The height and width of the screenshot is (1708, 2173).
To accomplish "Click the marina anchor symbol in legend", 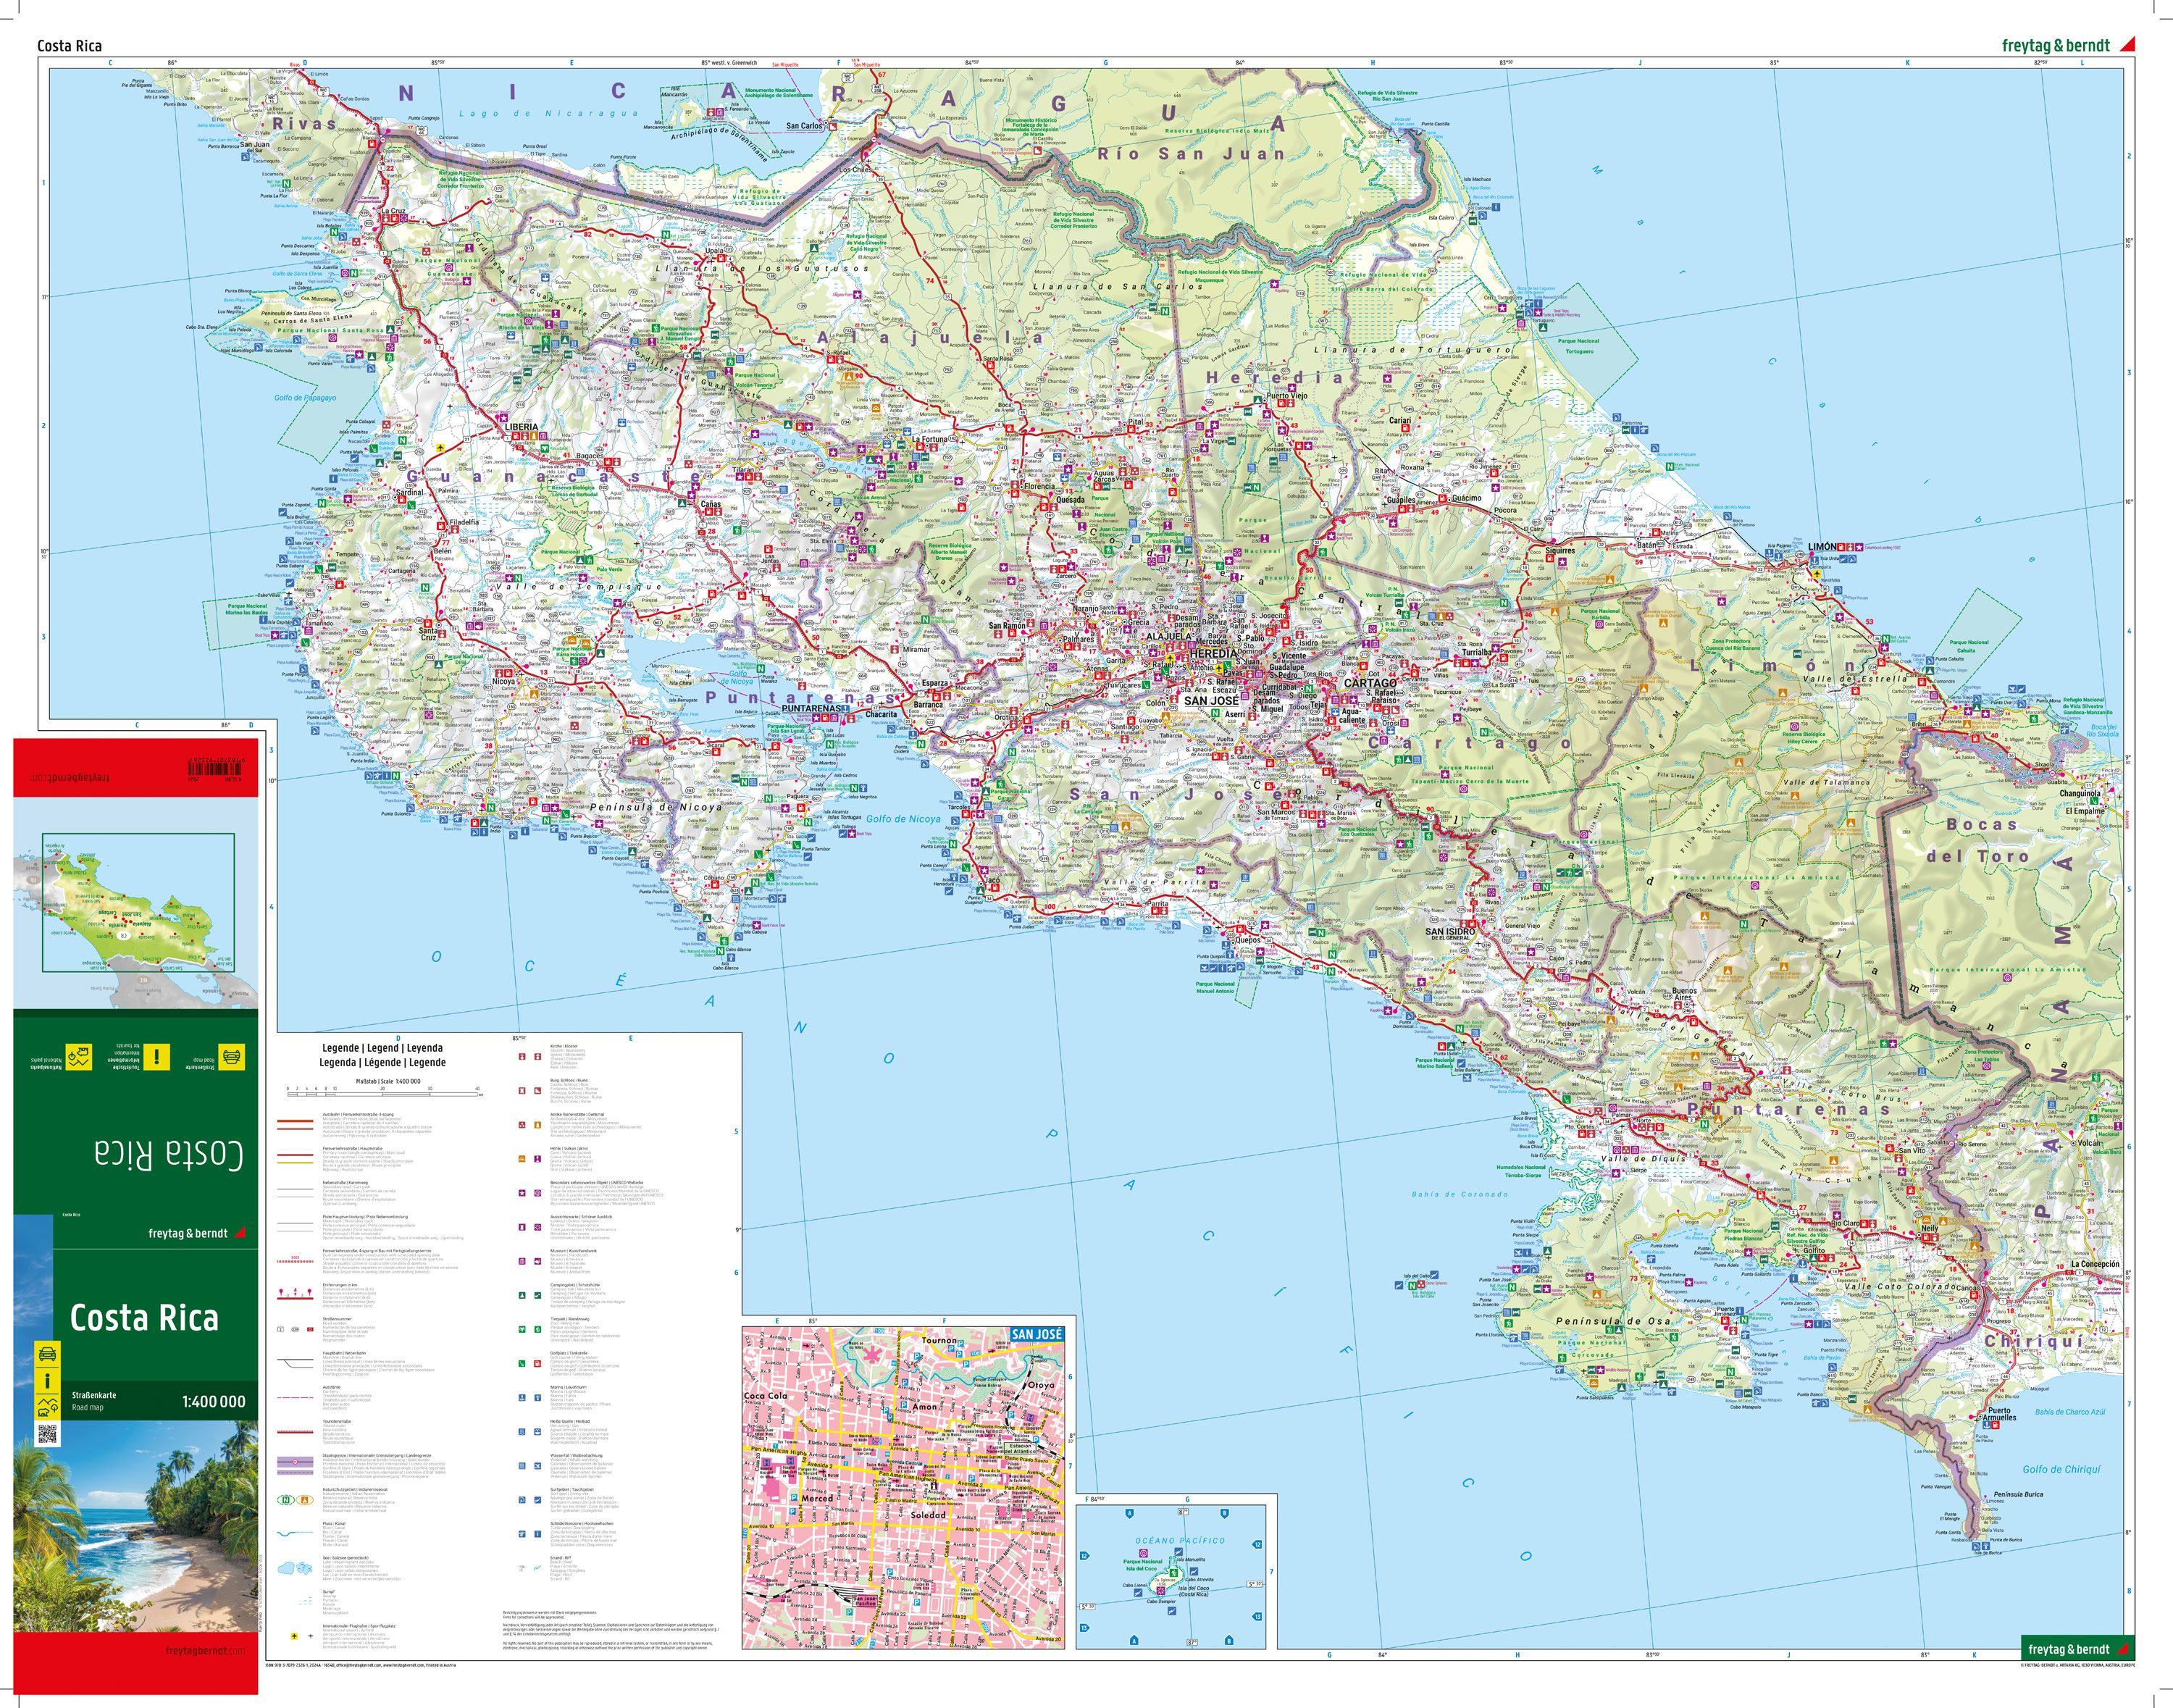I will tap(523, 1397).
